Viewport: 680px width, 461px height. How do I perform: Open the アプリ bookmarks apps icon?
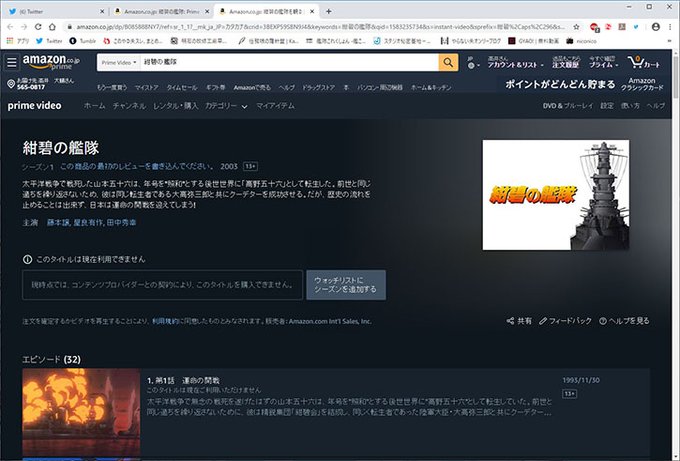point(19,41)
